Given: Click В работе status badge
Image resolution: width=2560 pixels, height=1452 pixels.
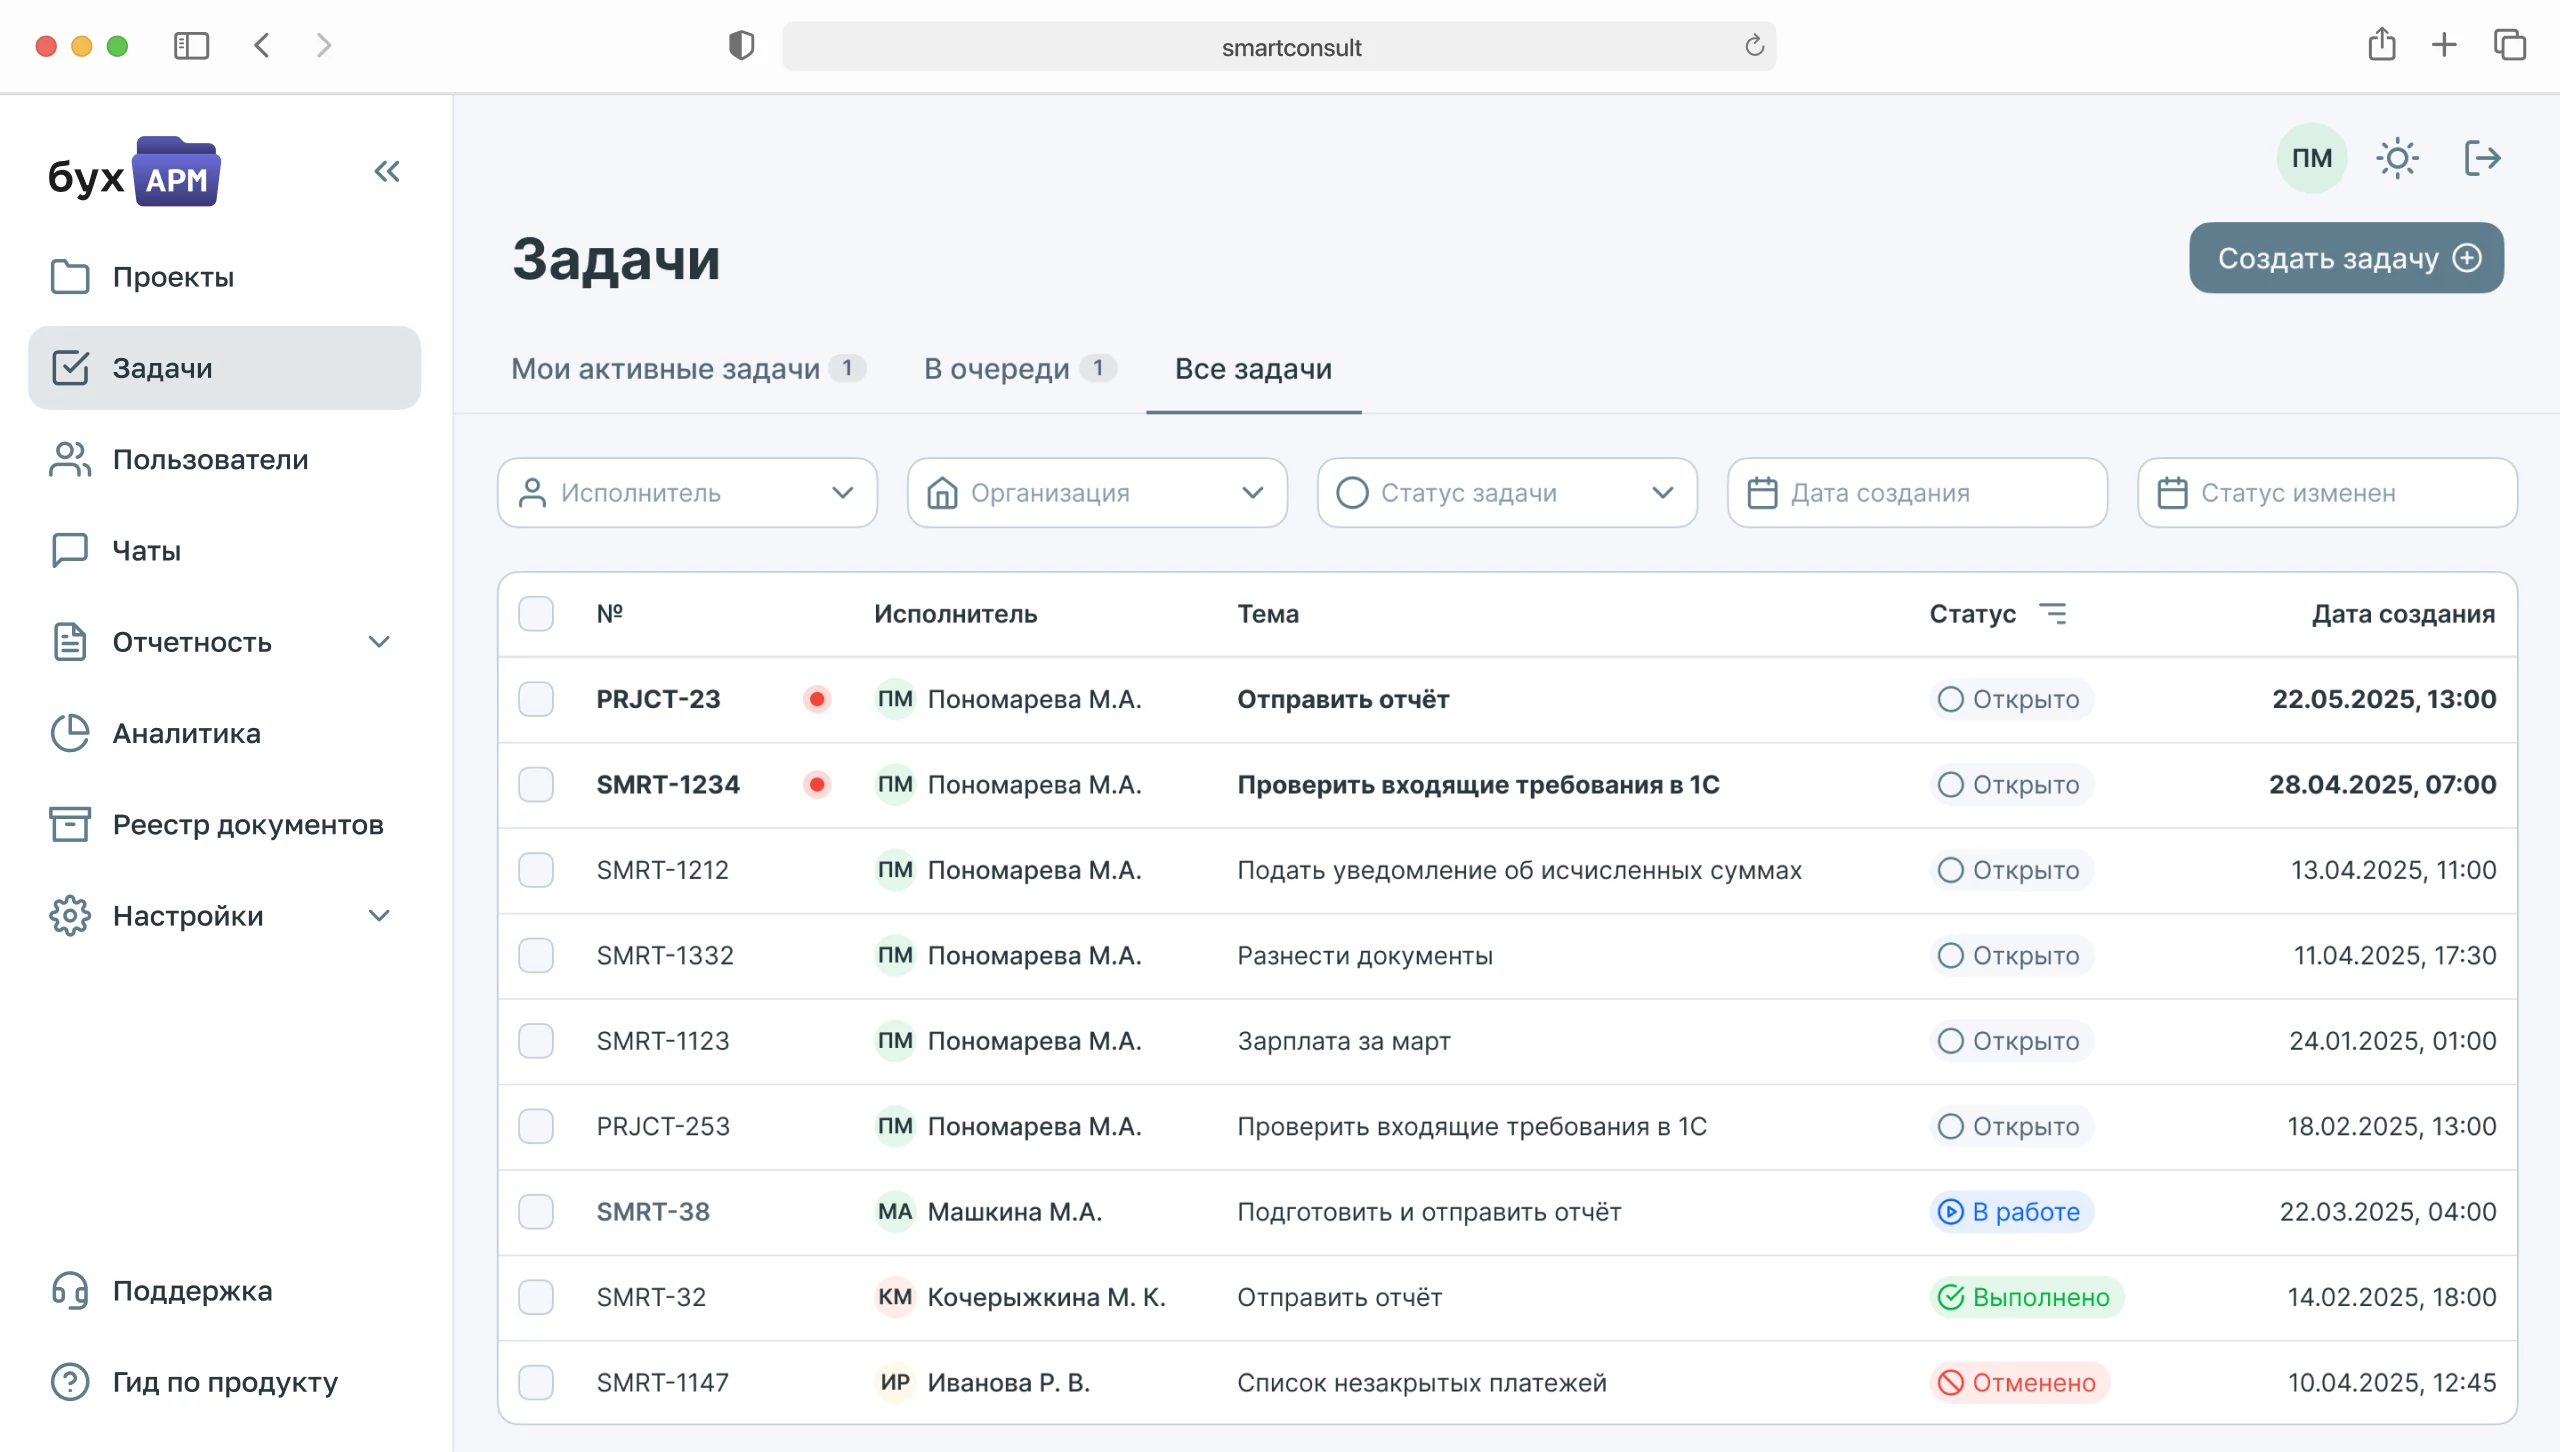Looking at the screenshot, I should 2010,1212.
